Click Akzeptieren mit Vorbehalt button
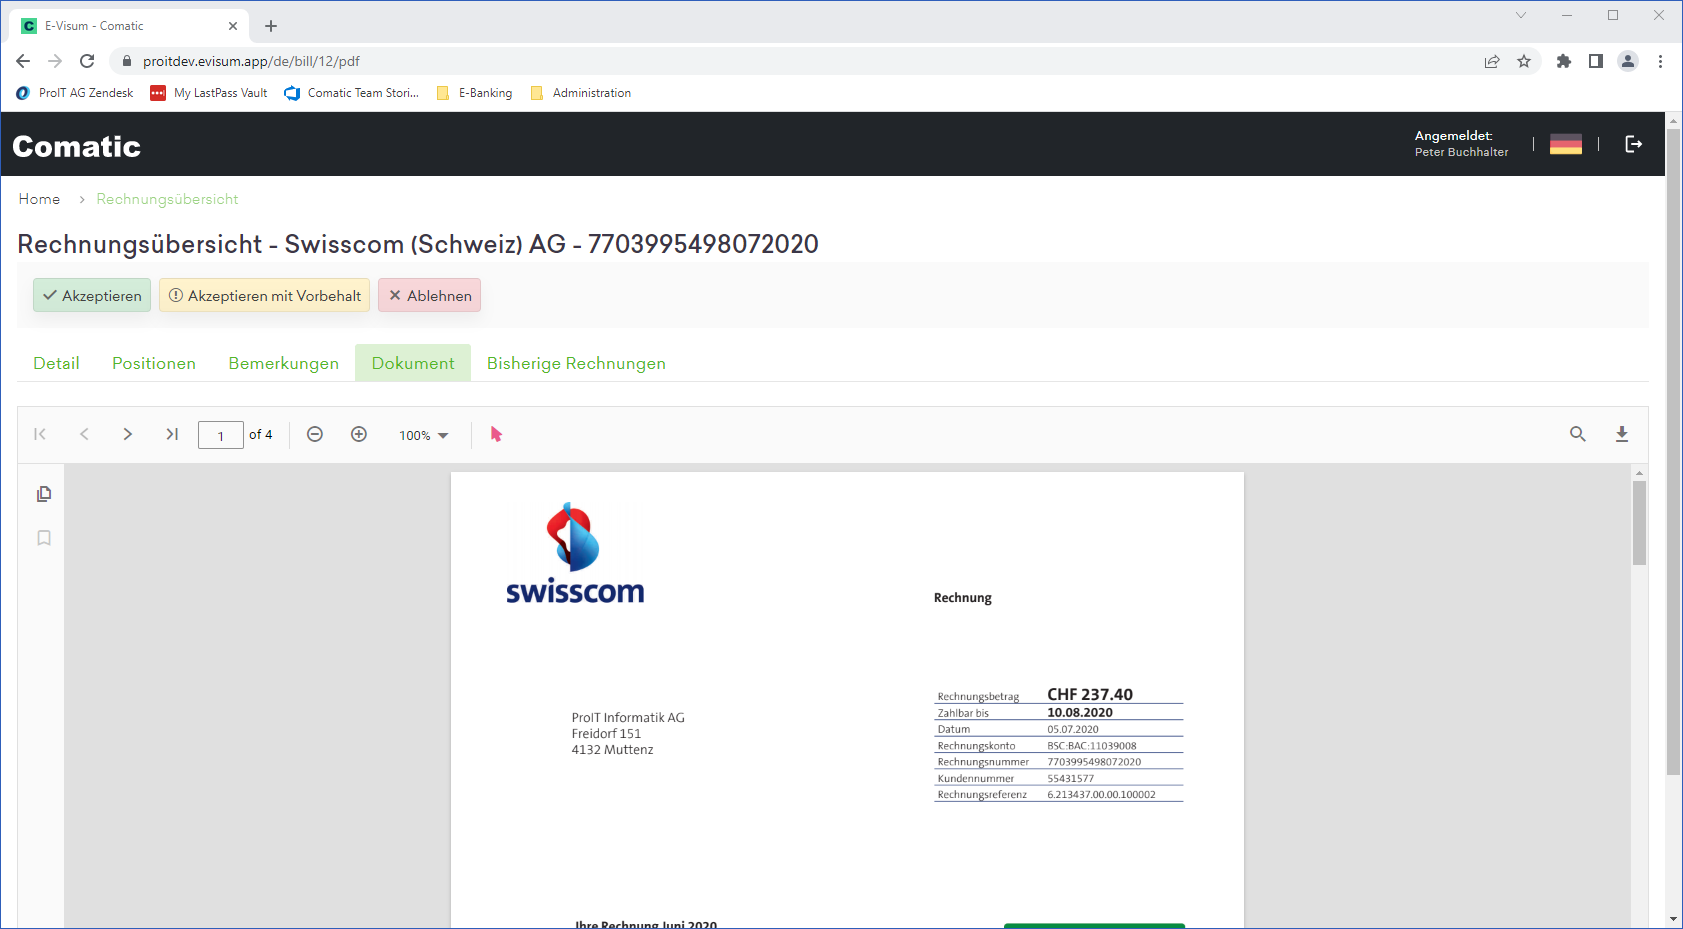Screen dimensions: 1683x929 (x=265, y=295)
